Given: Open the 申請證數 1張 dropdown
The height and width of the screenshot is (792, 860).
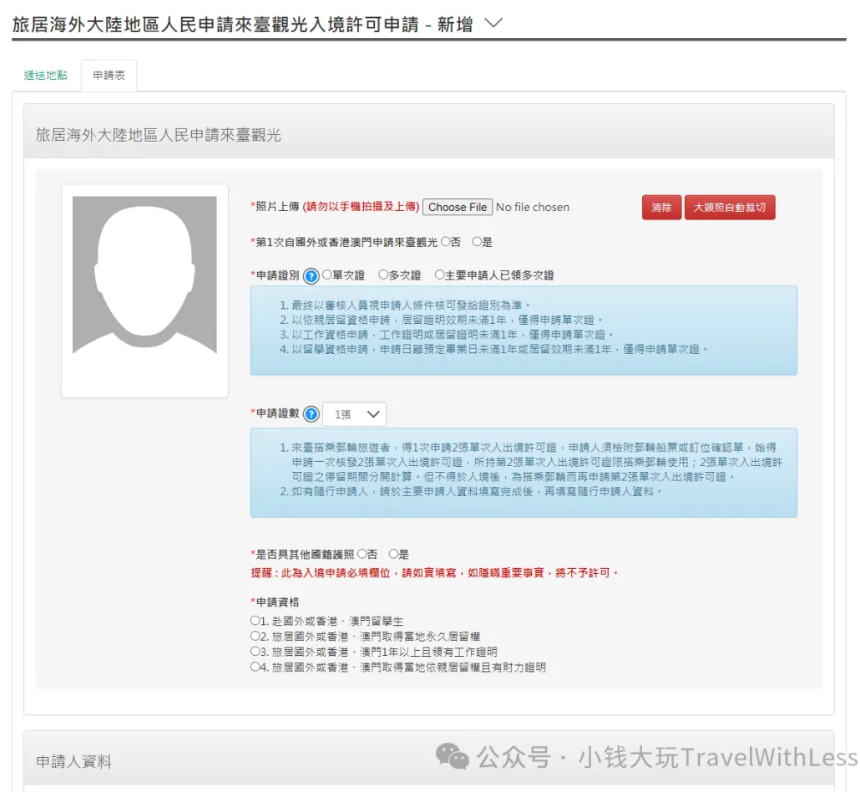Looking at the screenshot, I should coord(355,414).
